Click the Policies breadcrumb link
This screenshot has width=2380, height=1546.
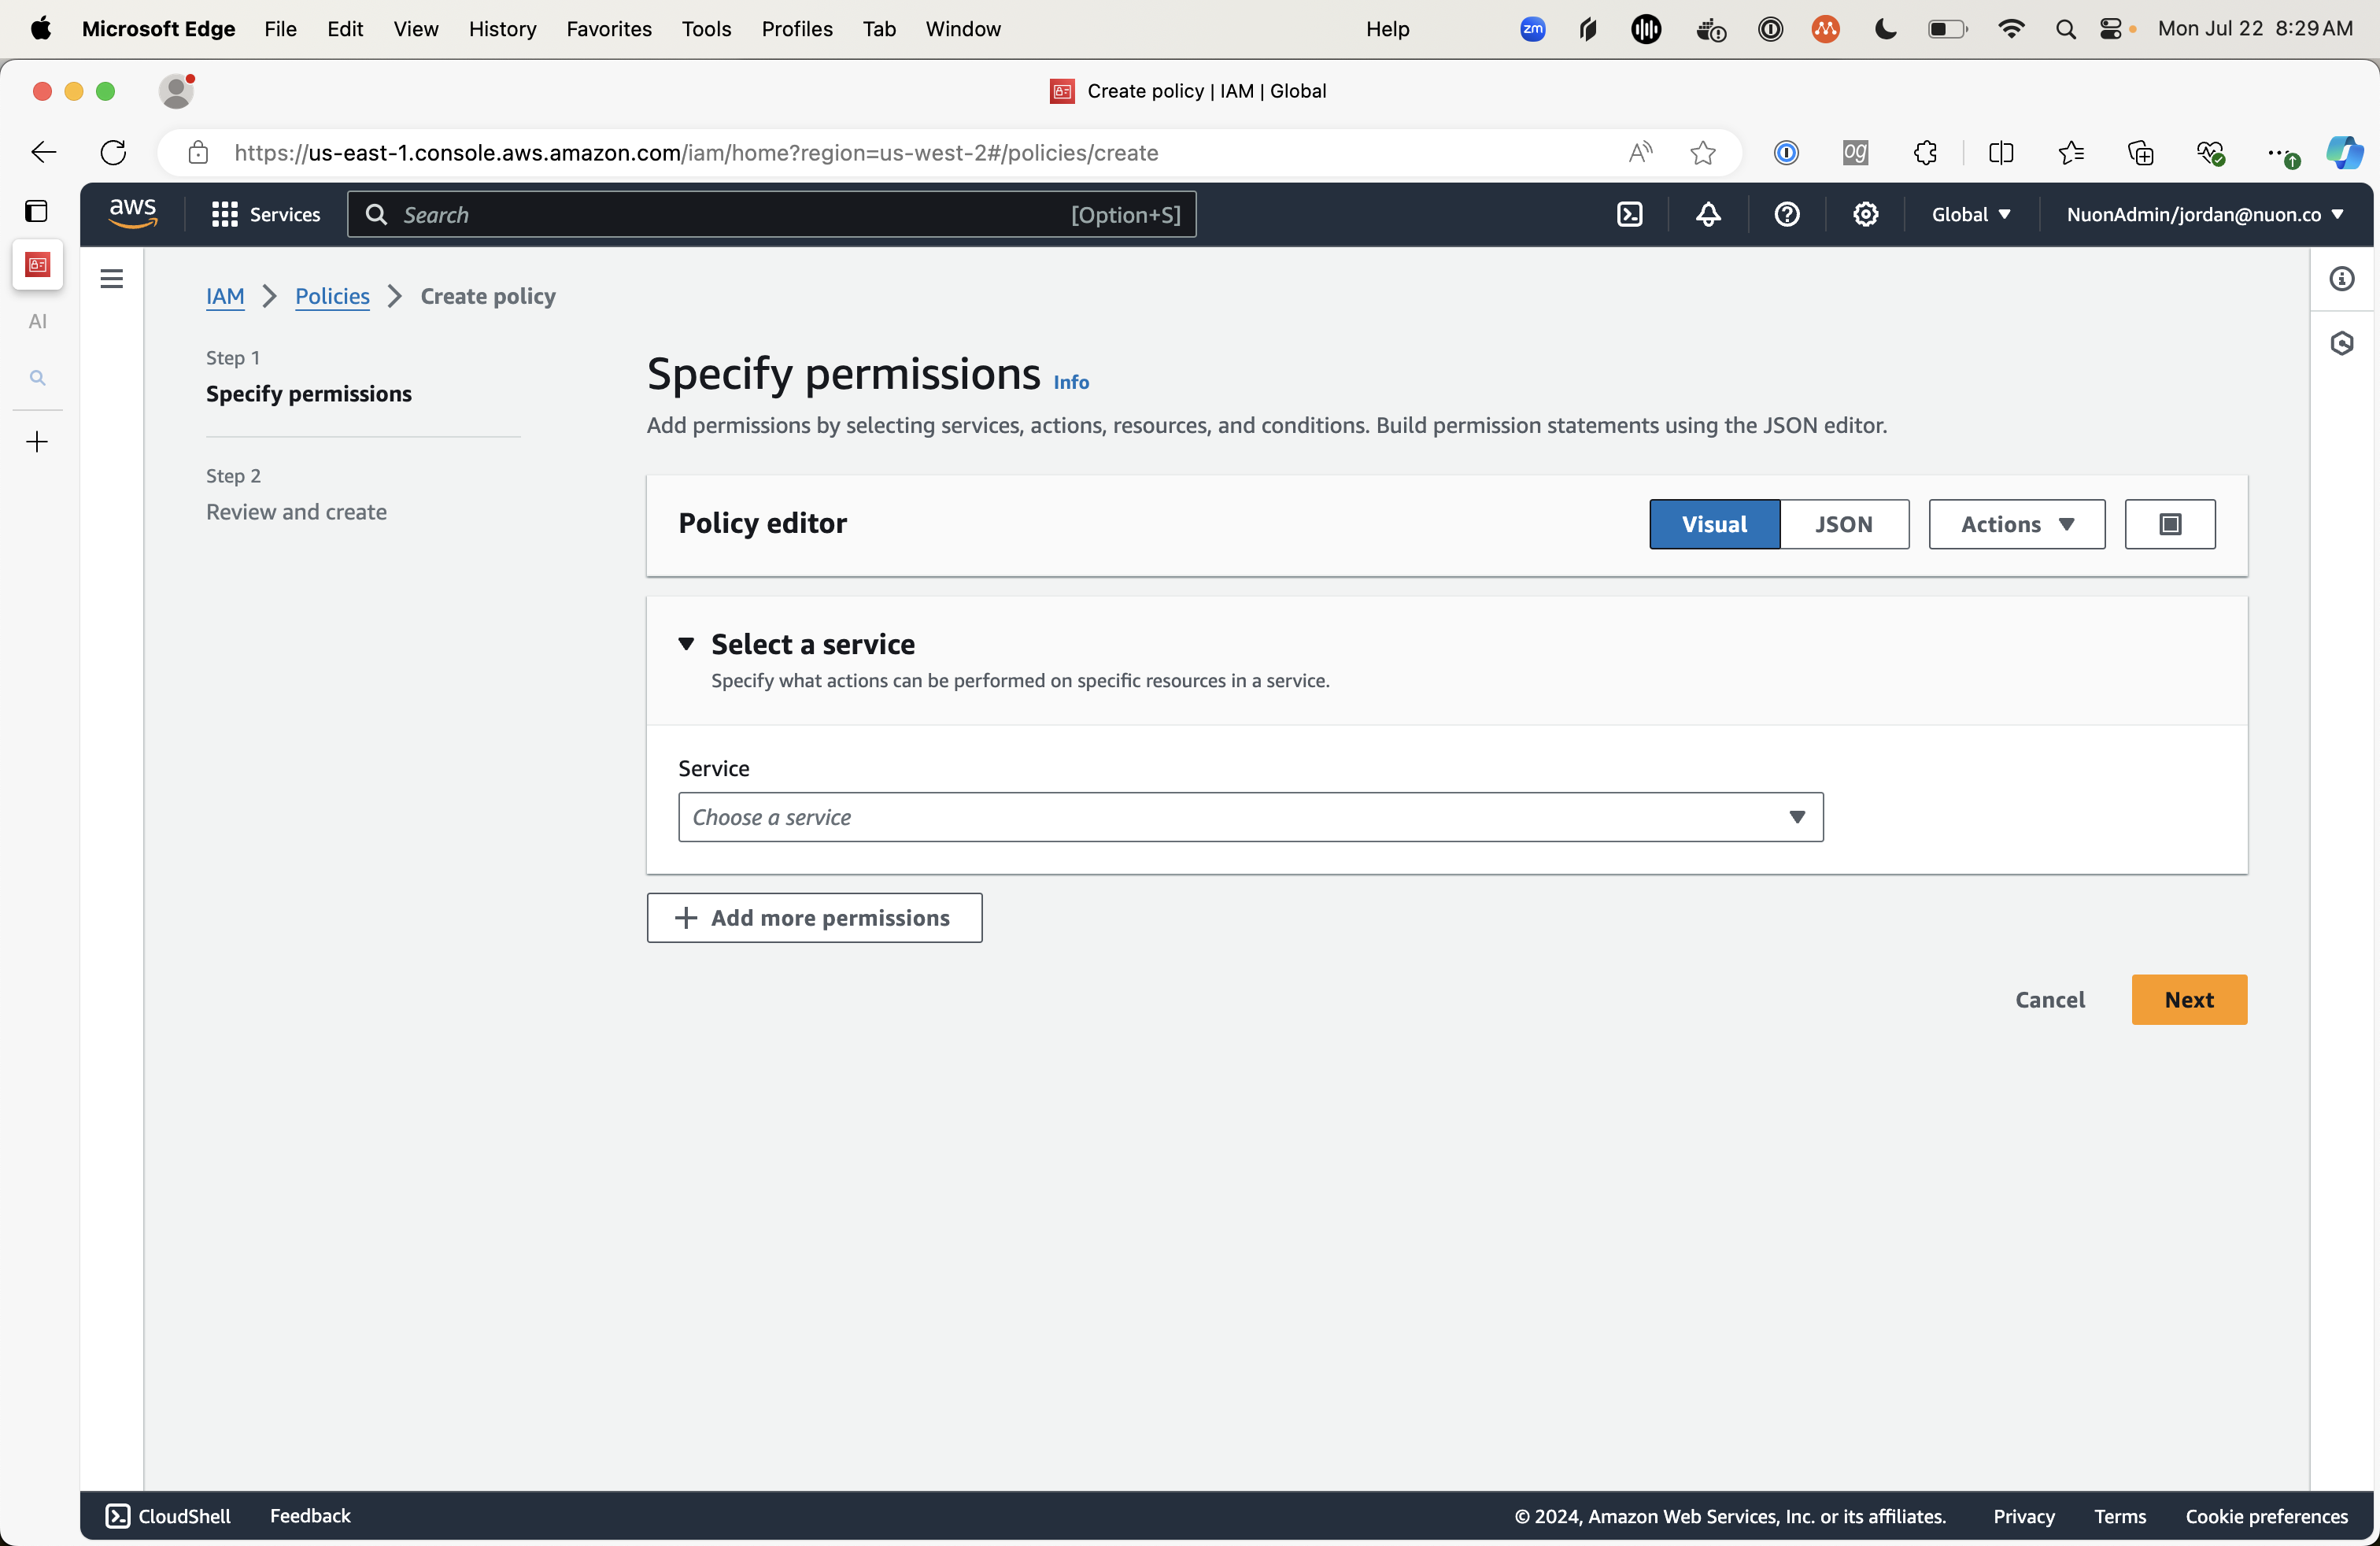click(332, 296)
